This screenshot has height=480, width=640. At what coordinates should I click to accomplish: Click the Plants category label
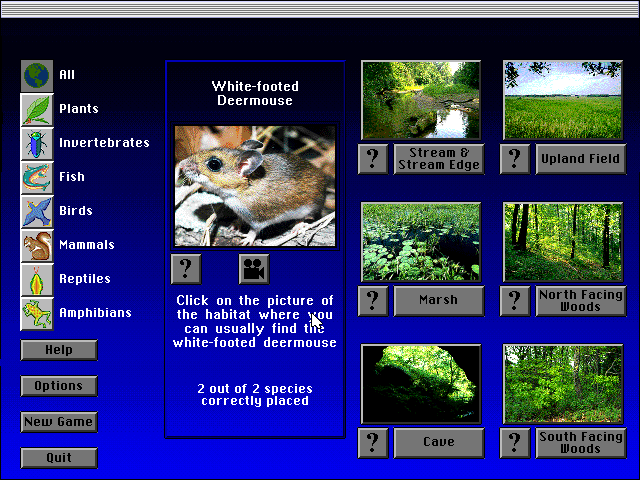point(79,109)
